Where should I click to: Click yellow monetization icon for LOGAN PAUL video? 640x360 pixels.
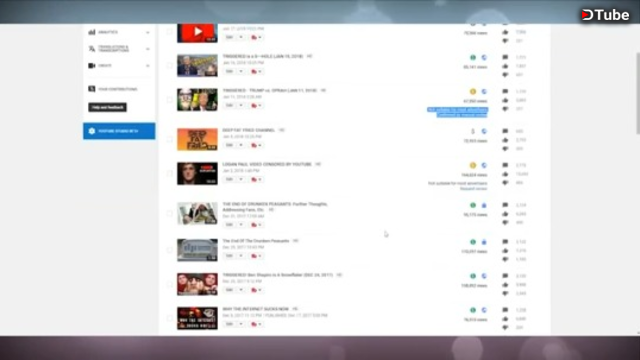473,165
